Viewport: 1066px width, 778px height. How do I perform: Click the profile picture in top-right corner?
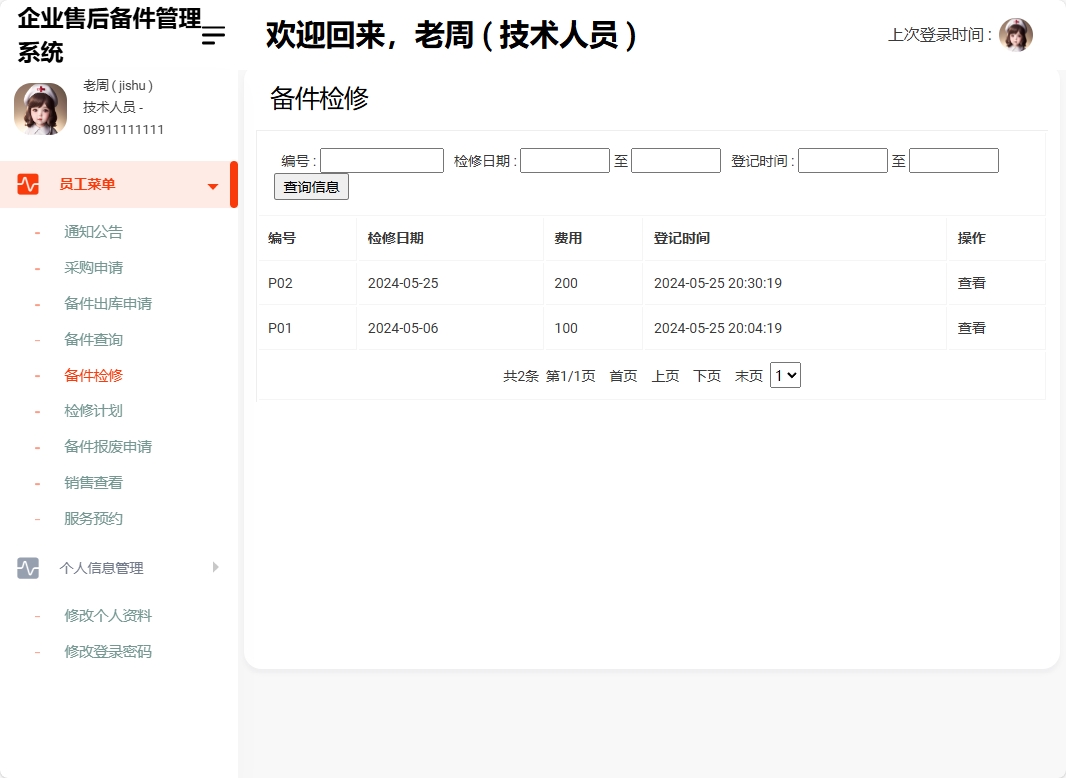coord(1017,34)
